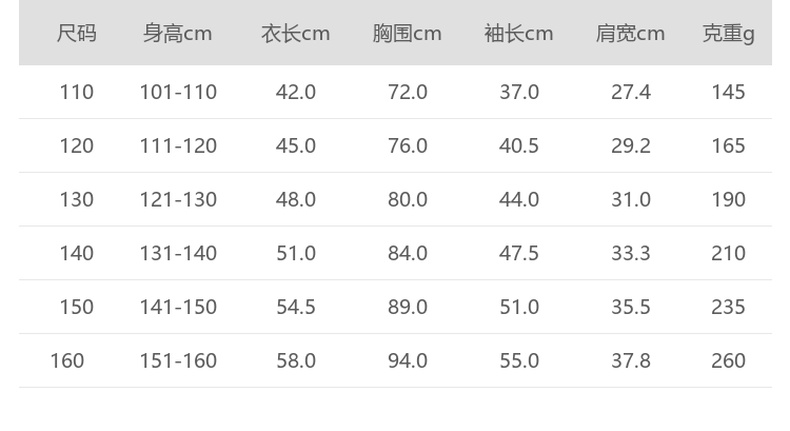Click sleeve length value 40.5
This screenshot has height=431, width=790.
click(519, 146)
